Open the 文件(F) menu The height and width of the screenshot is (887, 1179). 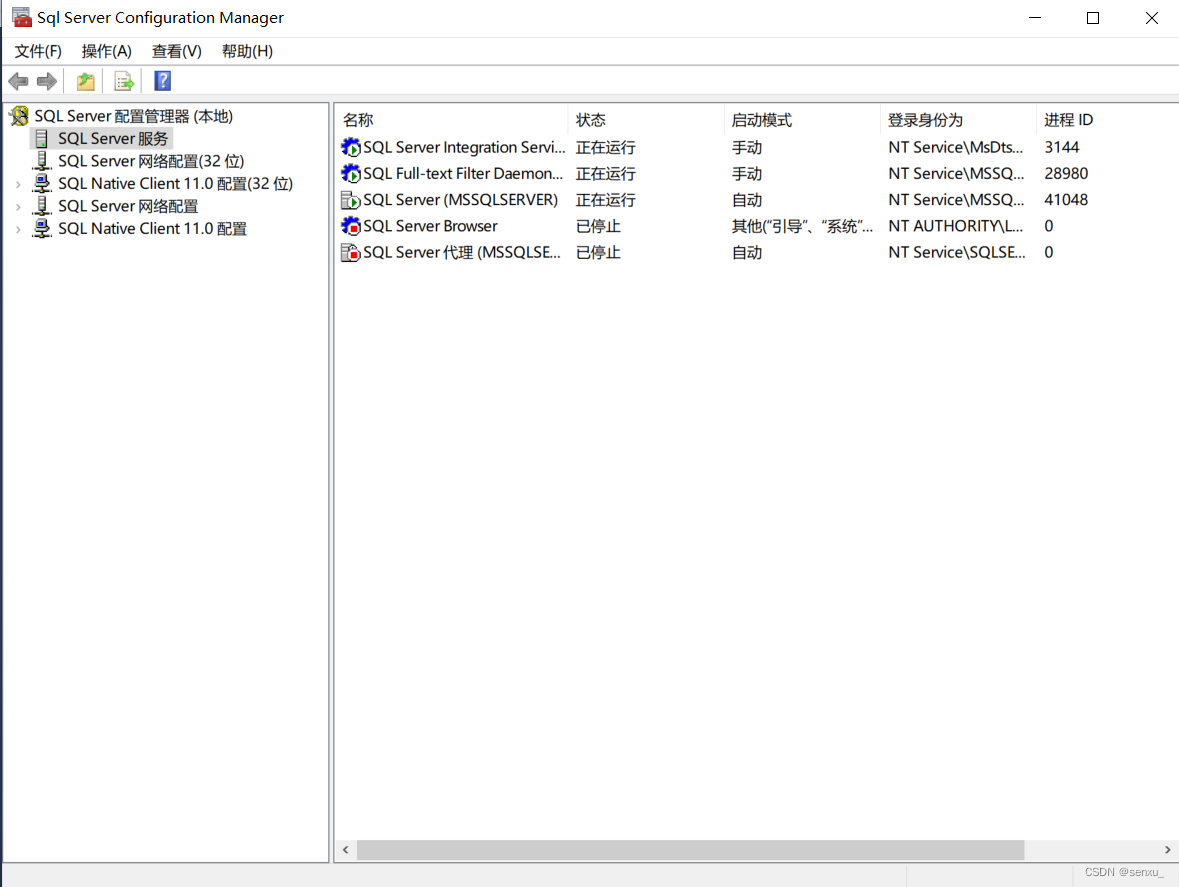[38, 51]
